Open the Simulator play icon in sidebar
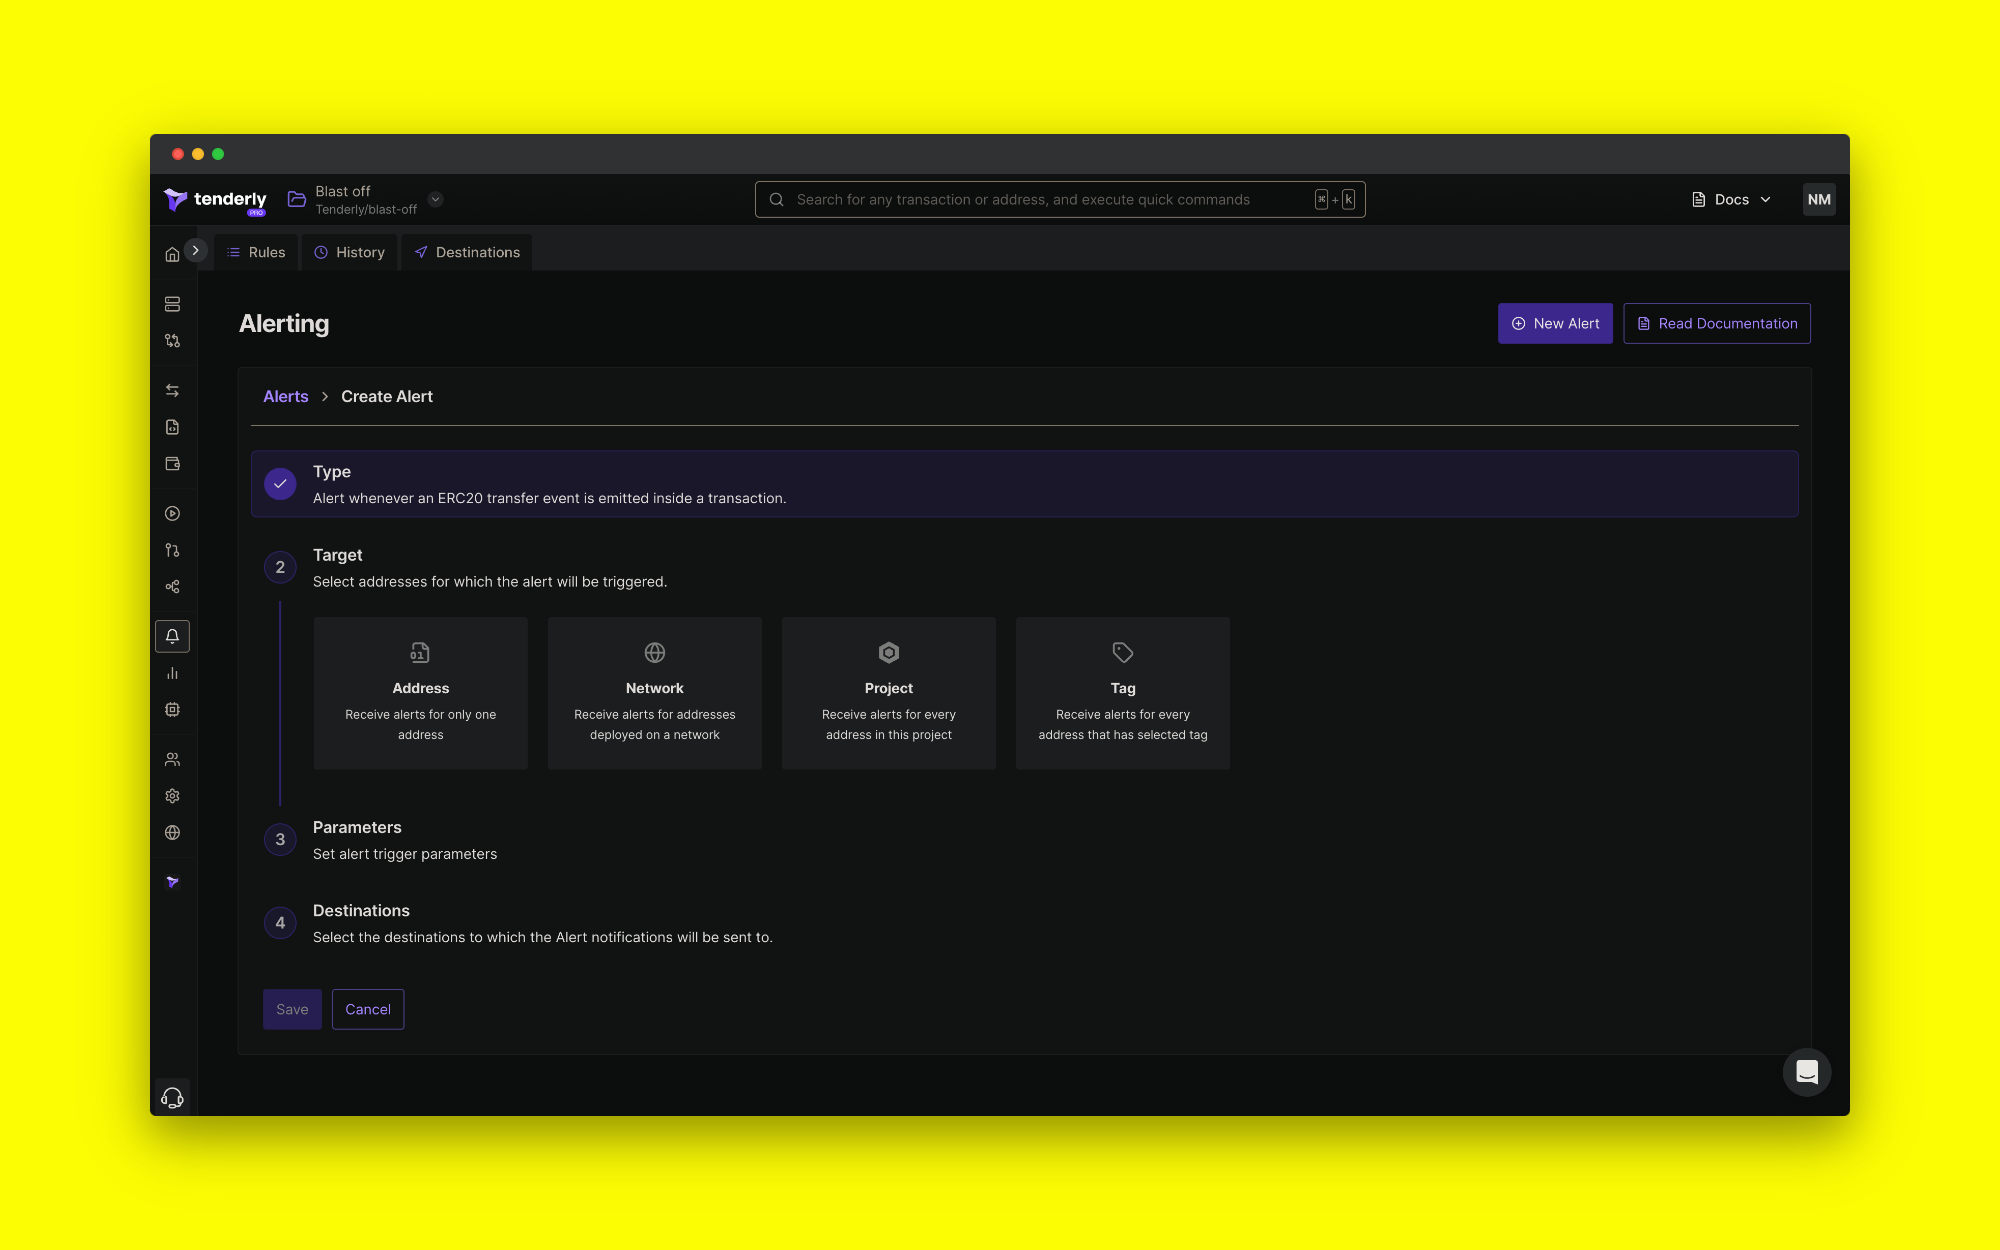This screenshot has width=2000, height=1250. click(x=172, y=513)
